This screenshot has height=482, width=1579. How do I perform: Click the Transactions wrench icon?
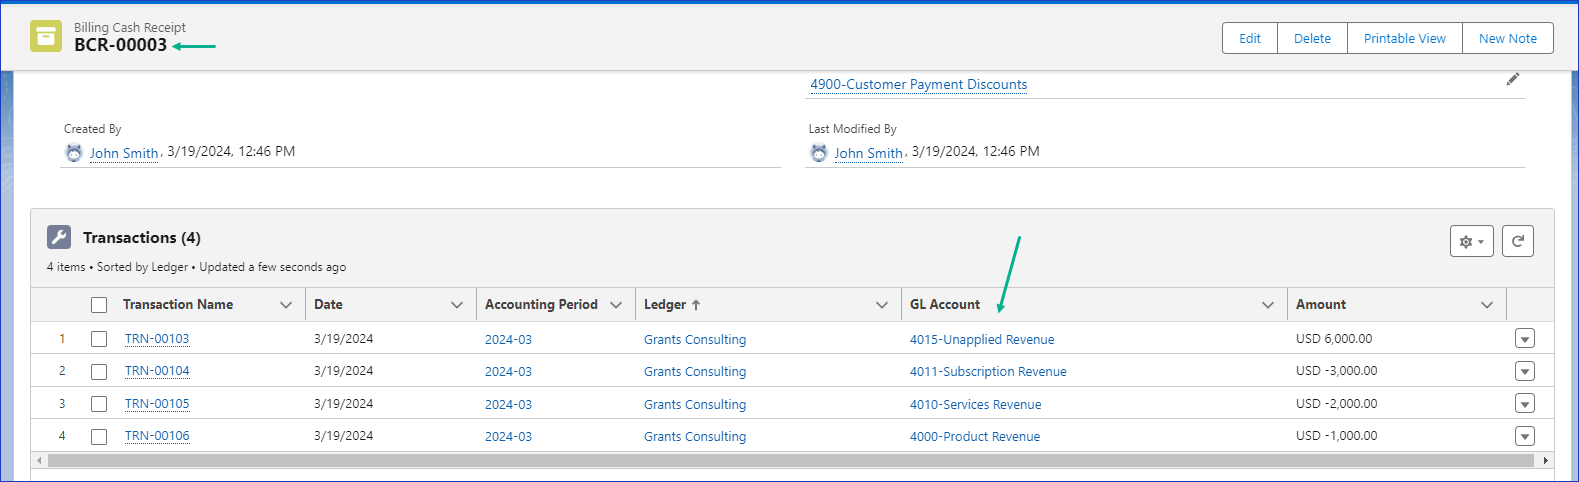[59, 237]
